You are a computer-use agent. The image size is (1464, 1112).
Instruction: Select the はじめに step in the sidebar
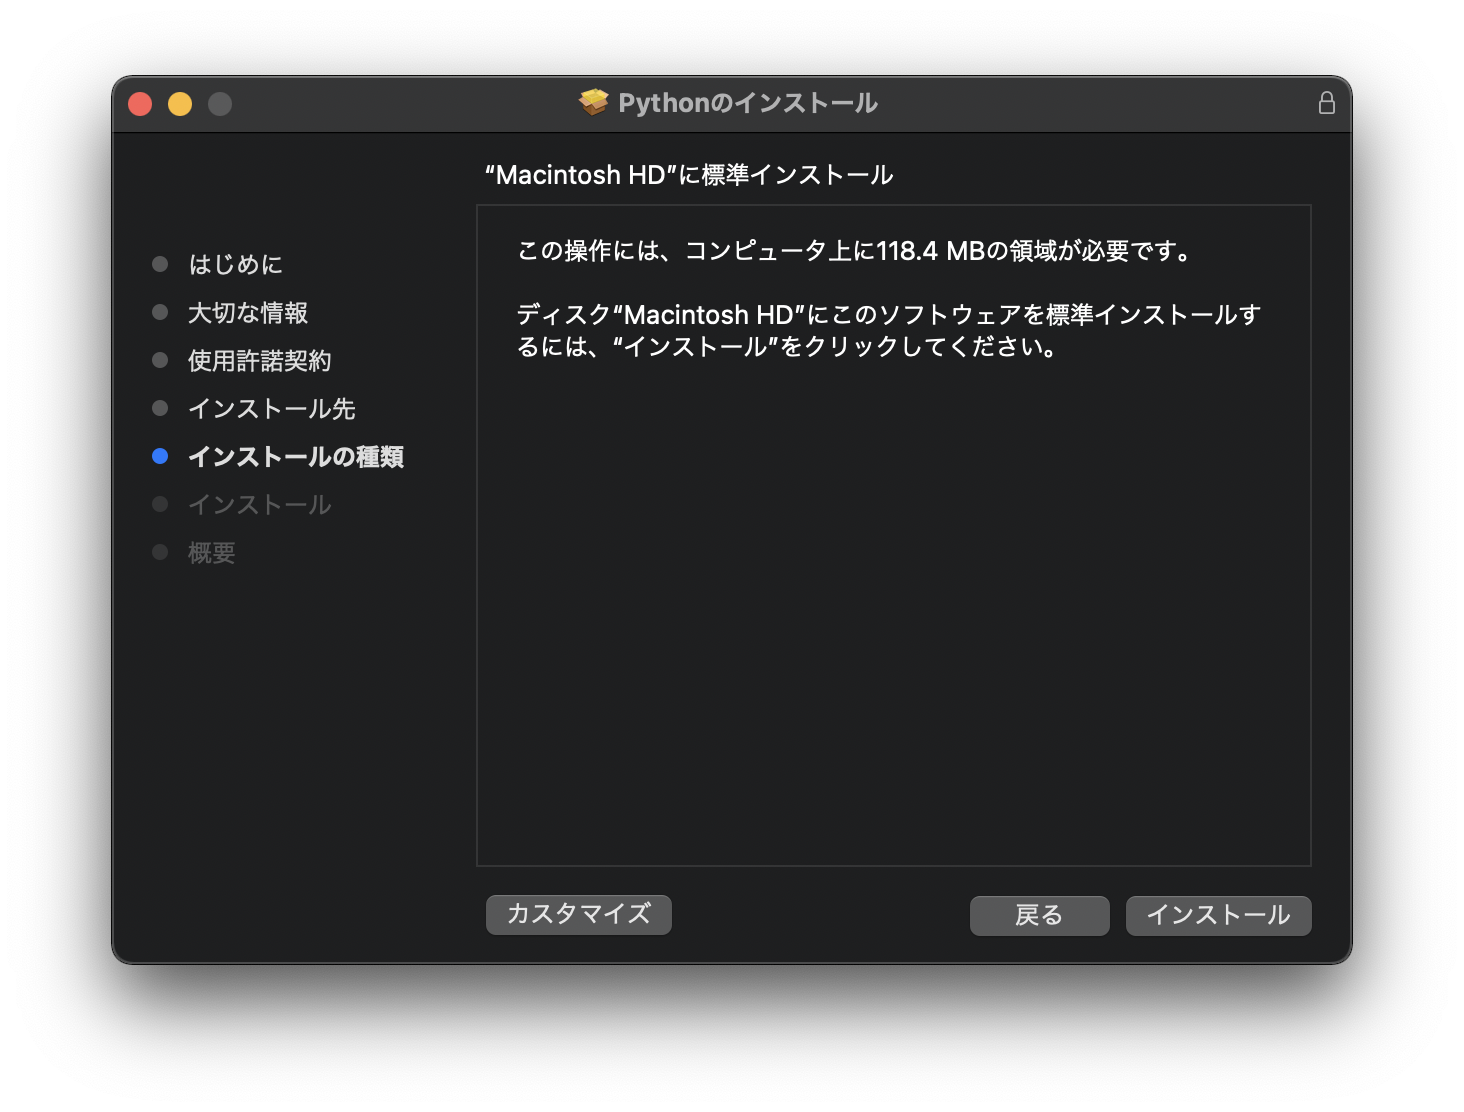point(236,264)
